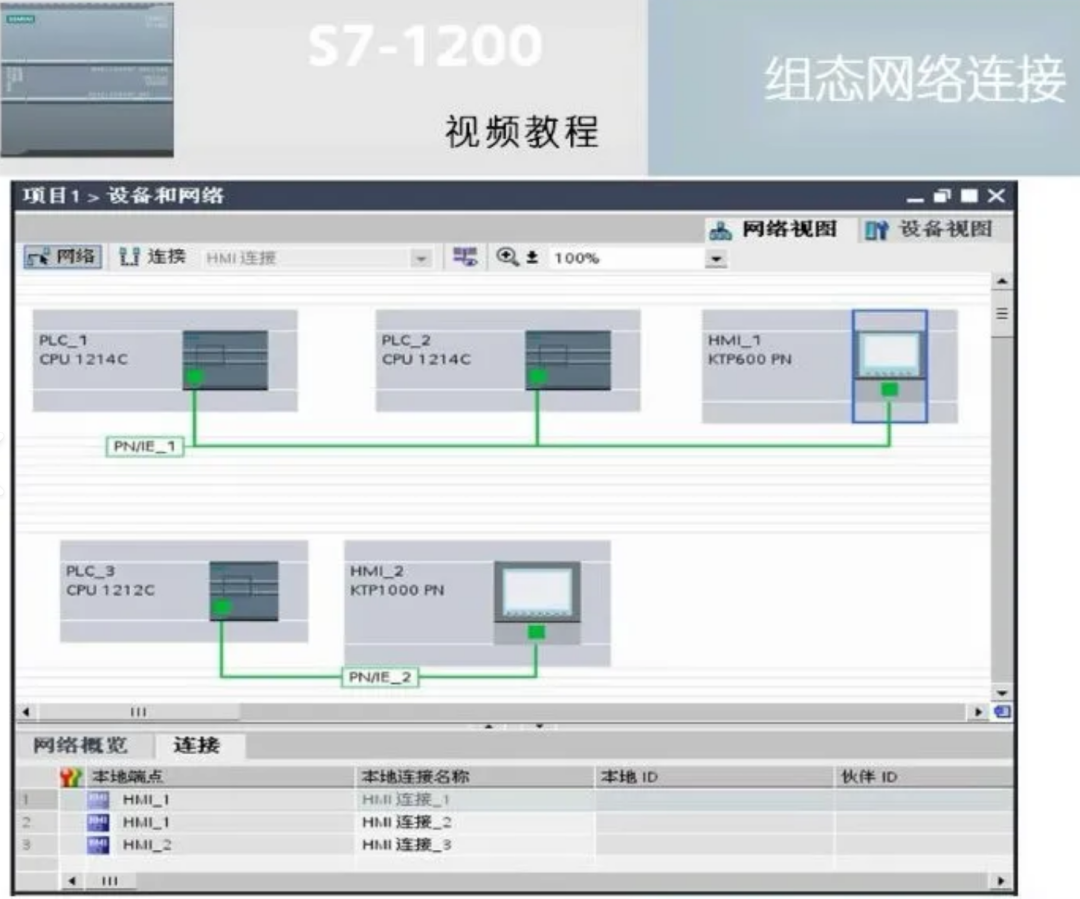Click the HMI icon in table row 3
The width and height of the screenshot is (1080, 899).
[98, 845]
